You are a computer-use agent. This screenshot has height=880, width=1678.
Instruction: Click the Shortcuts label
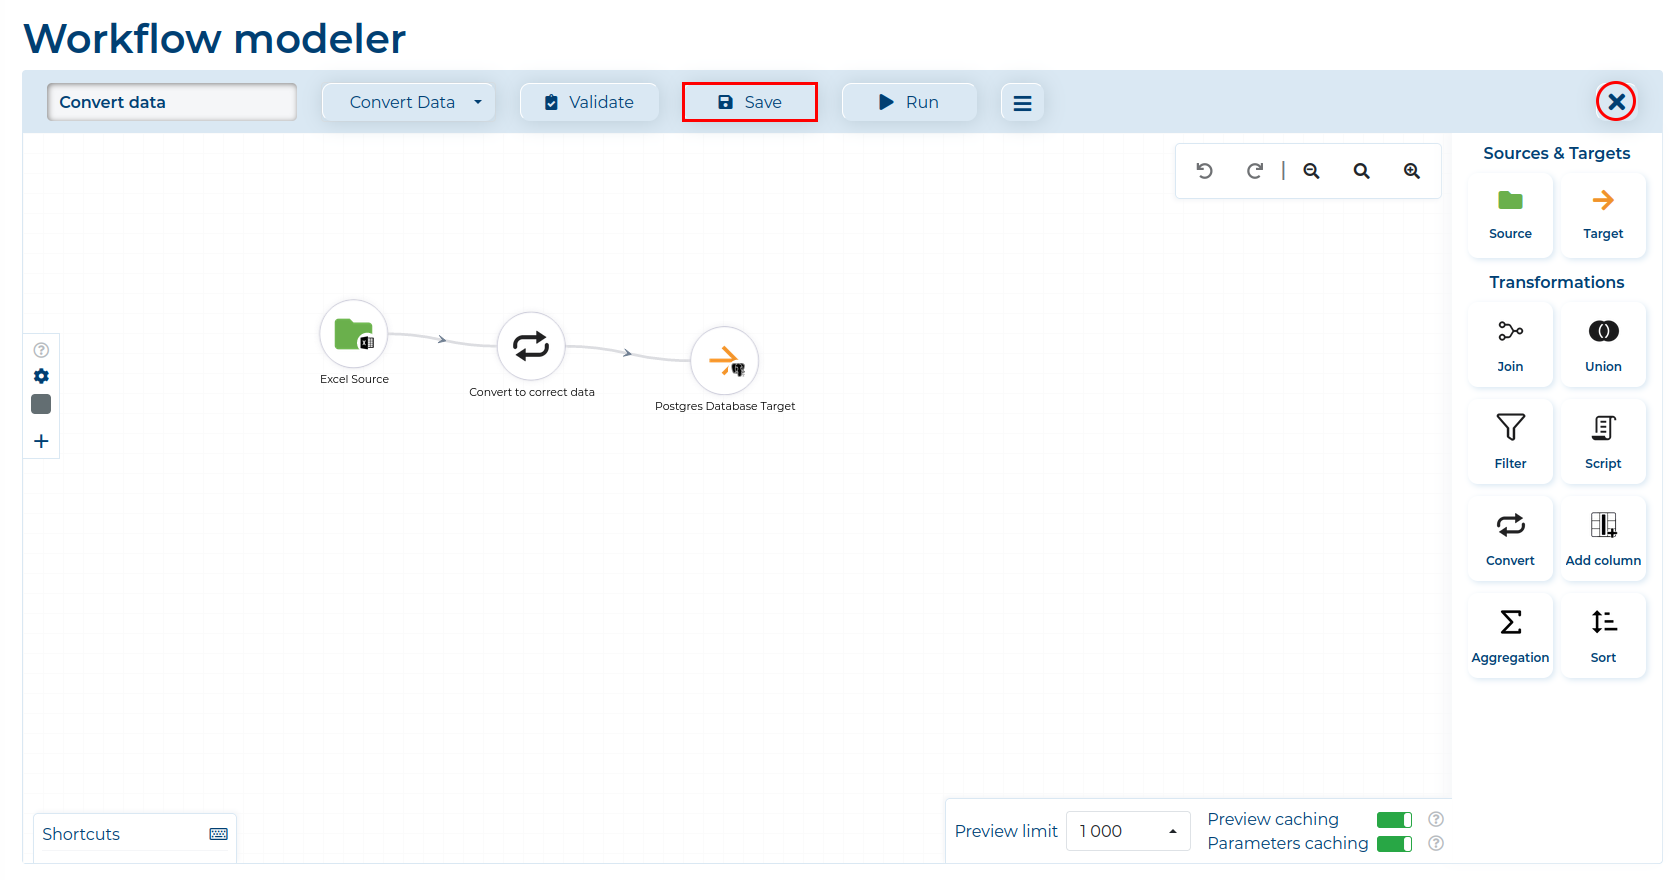(x=81, y=834)
